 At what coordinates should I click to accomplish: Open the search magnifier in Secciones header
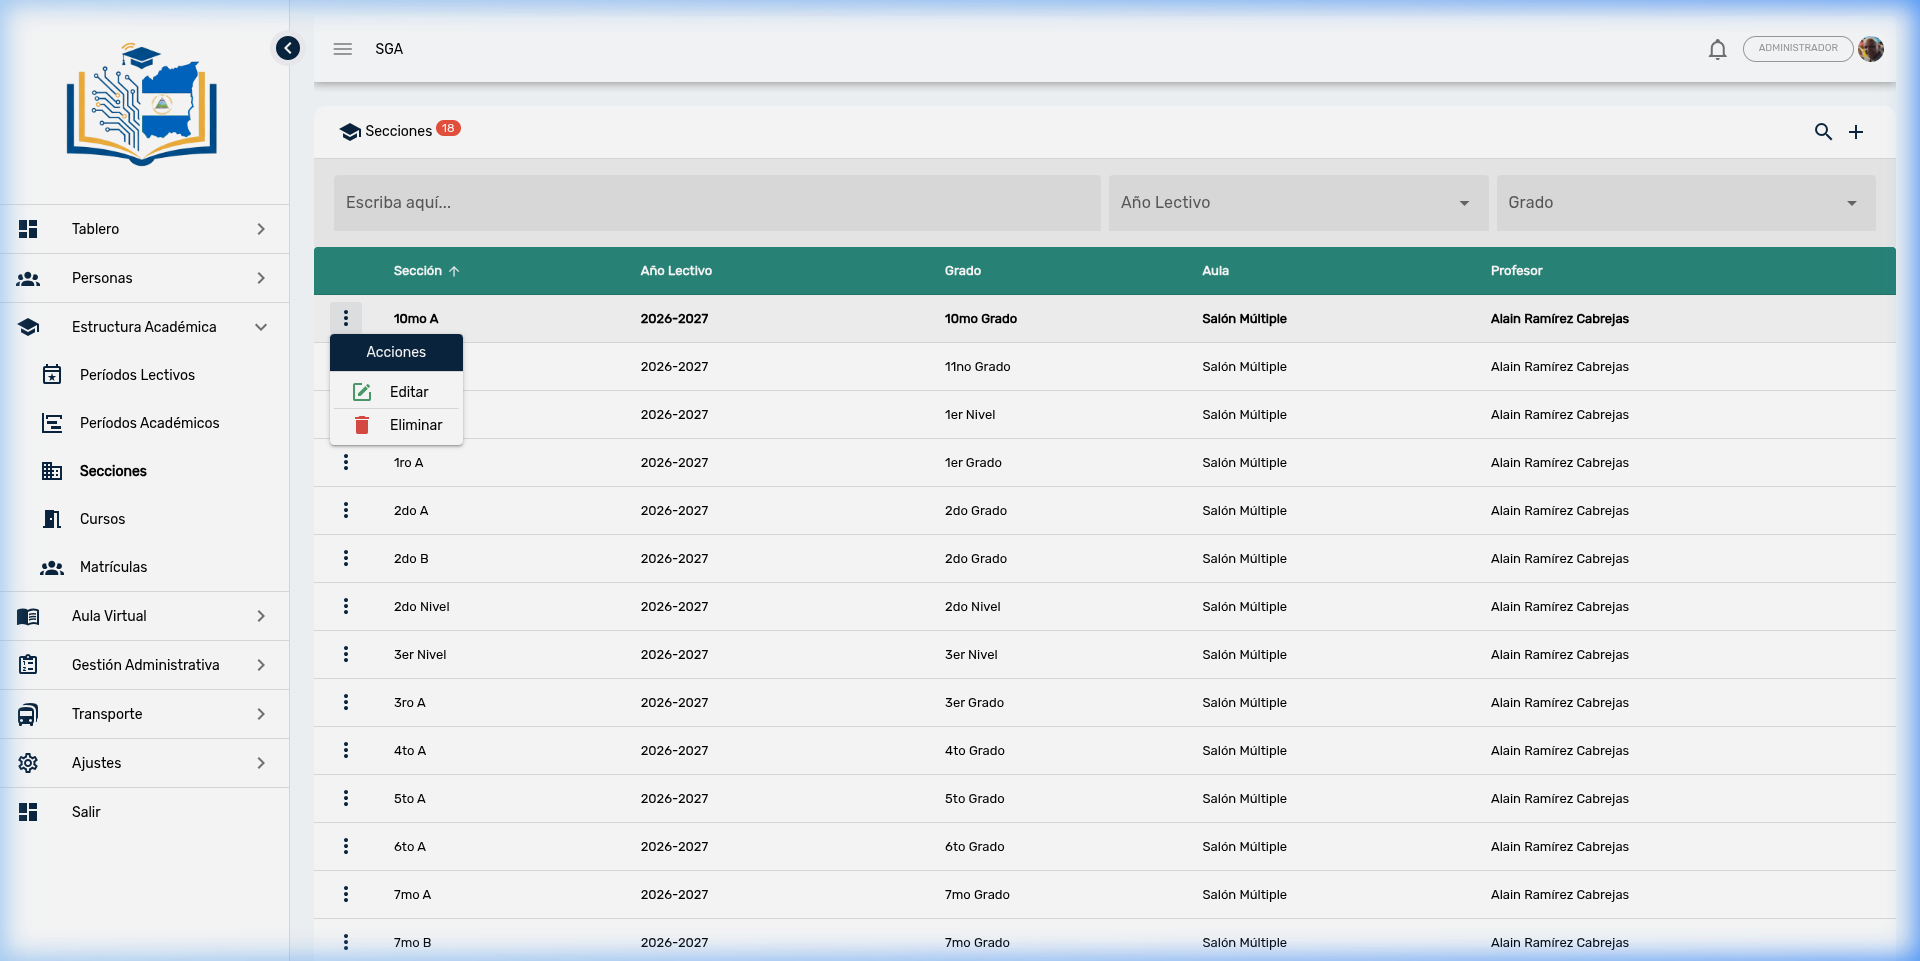coord(1823,132)
